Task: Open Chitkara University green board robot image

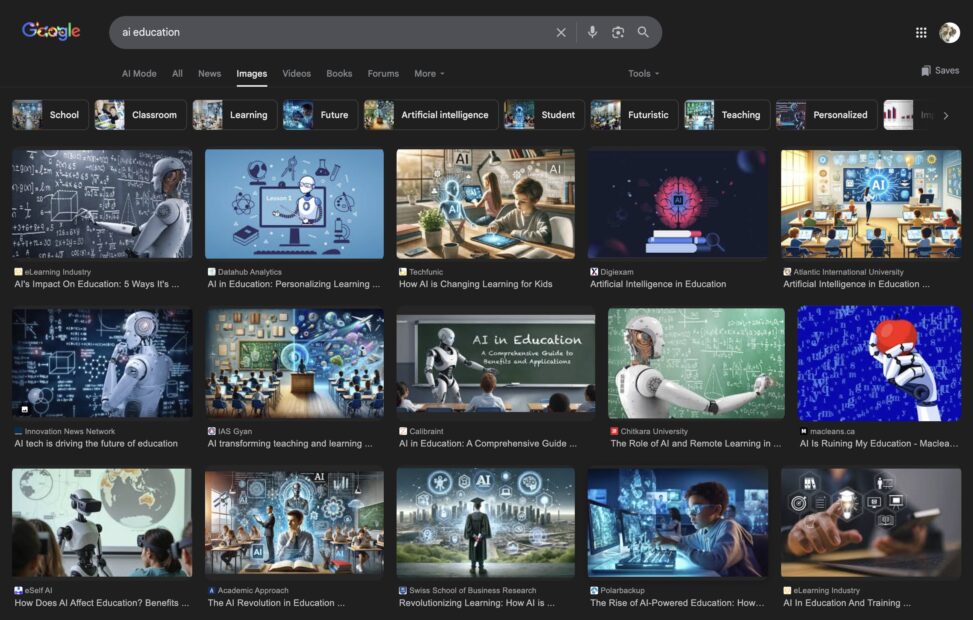Action: pyautogui.click(x=696, y=363)
